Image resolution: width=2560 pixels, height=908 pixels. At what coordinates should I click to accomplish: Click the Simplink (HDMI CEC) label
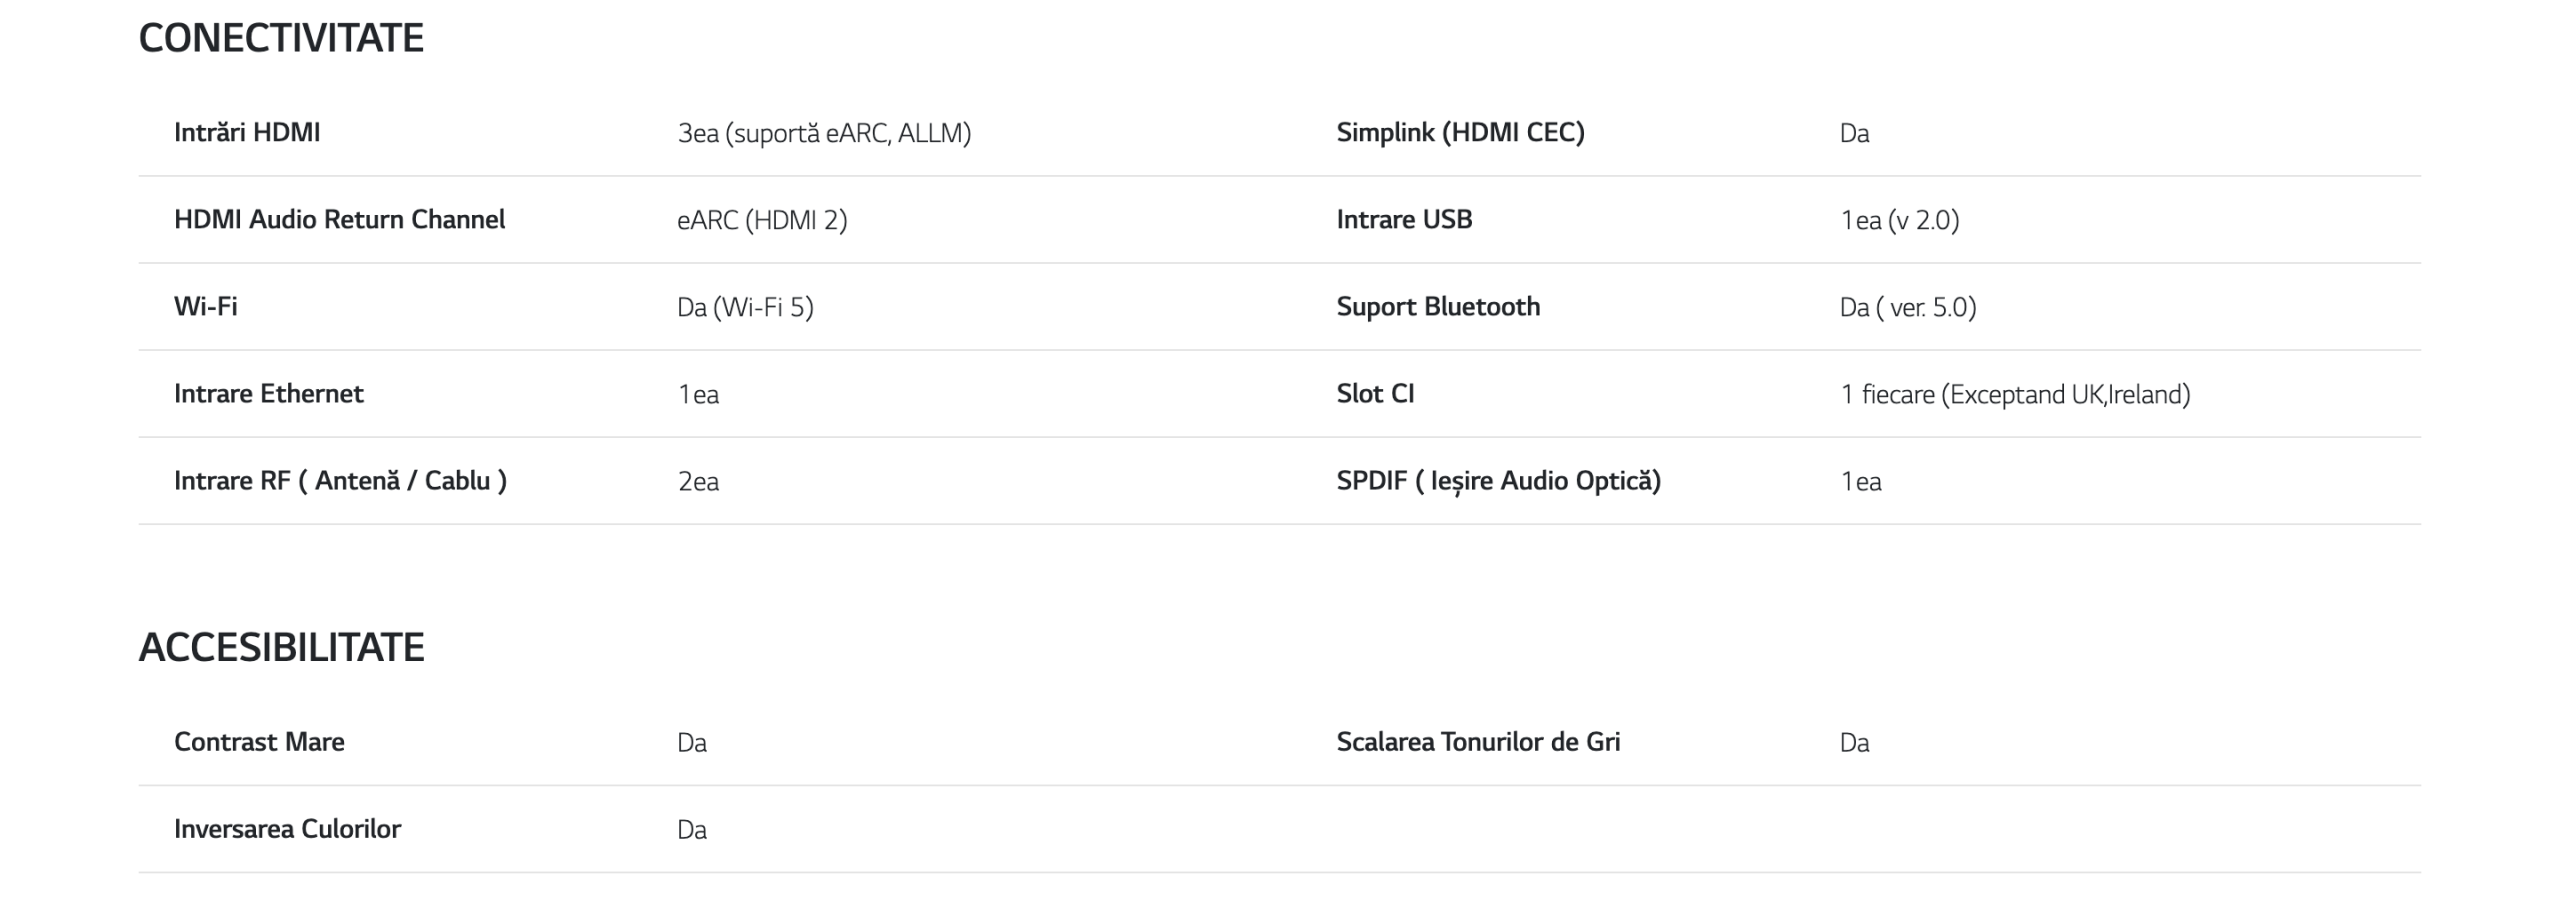click(x=1460, y=132)
